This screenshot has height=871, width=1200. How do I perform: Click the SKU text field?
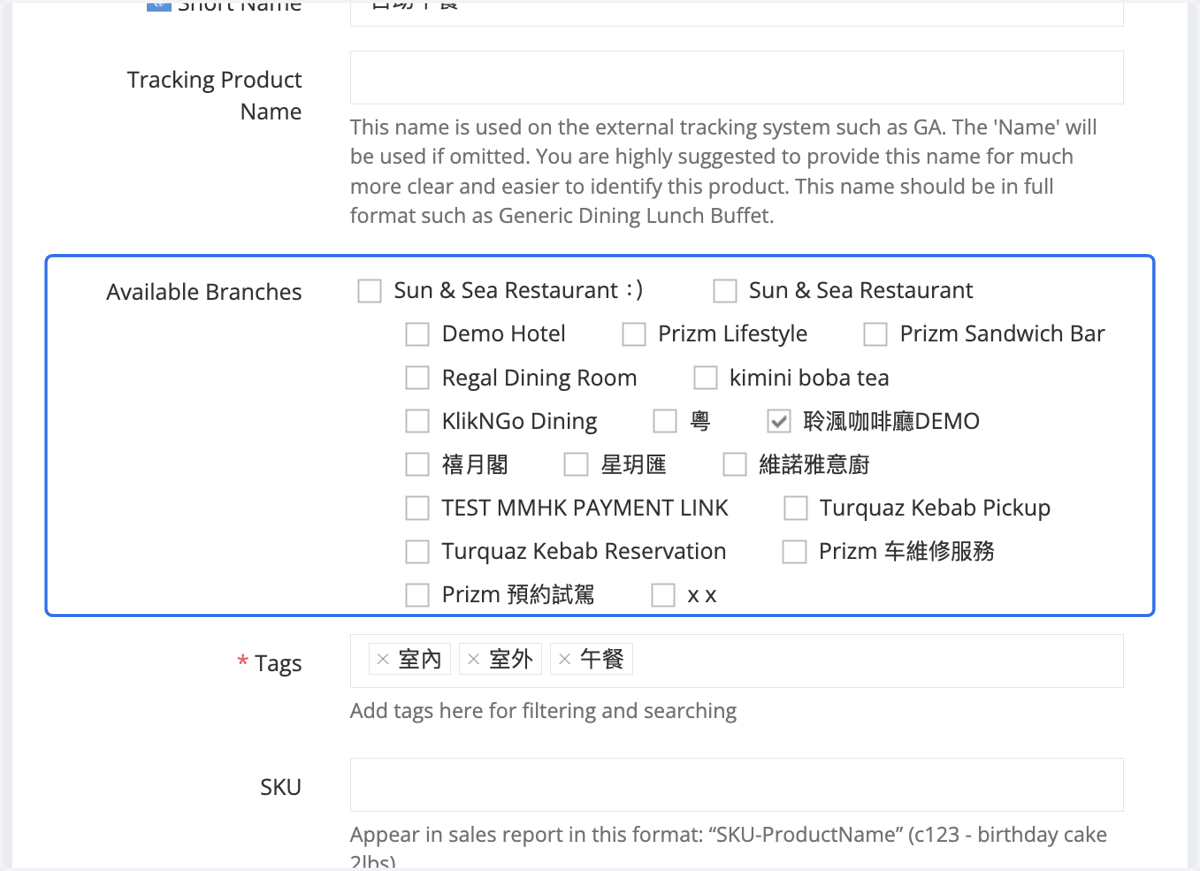(x=737, y=784)
